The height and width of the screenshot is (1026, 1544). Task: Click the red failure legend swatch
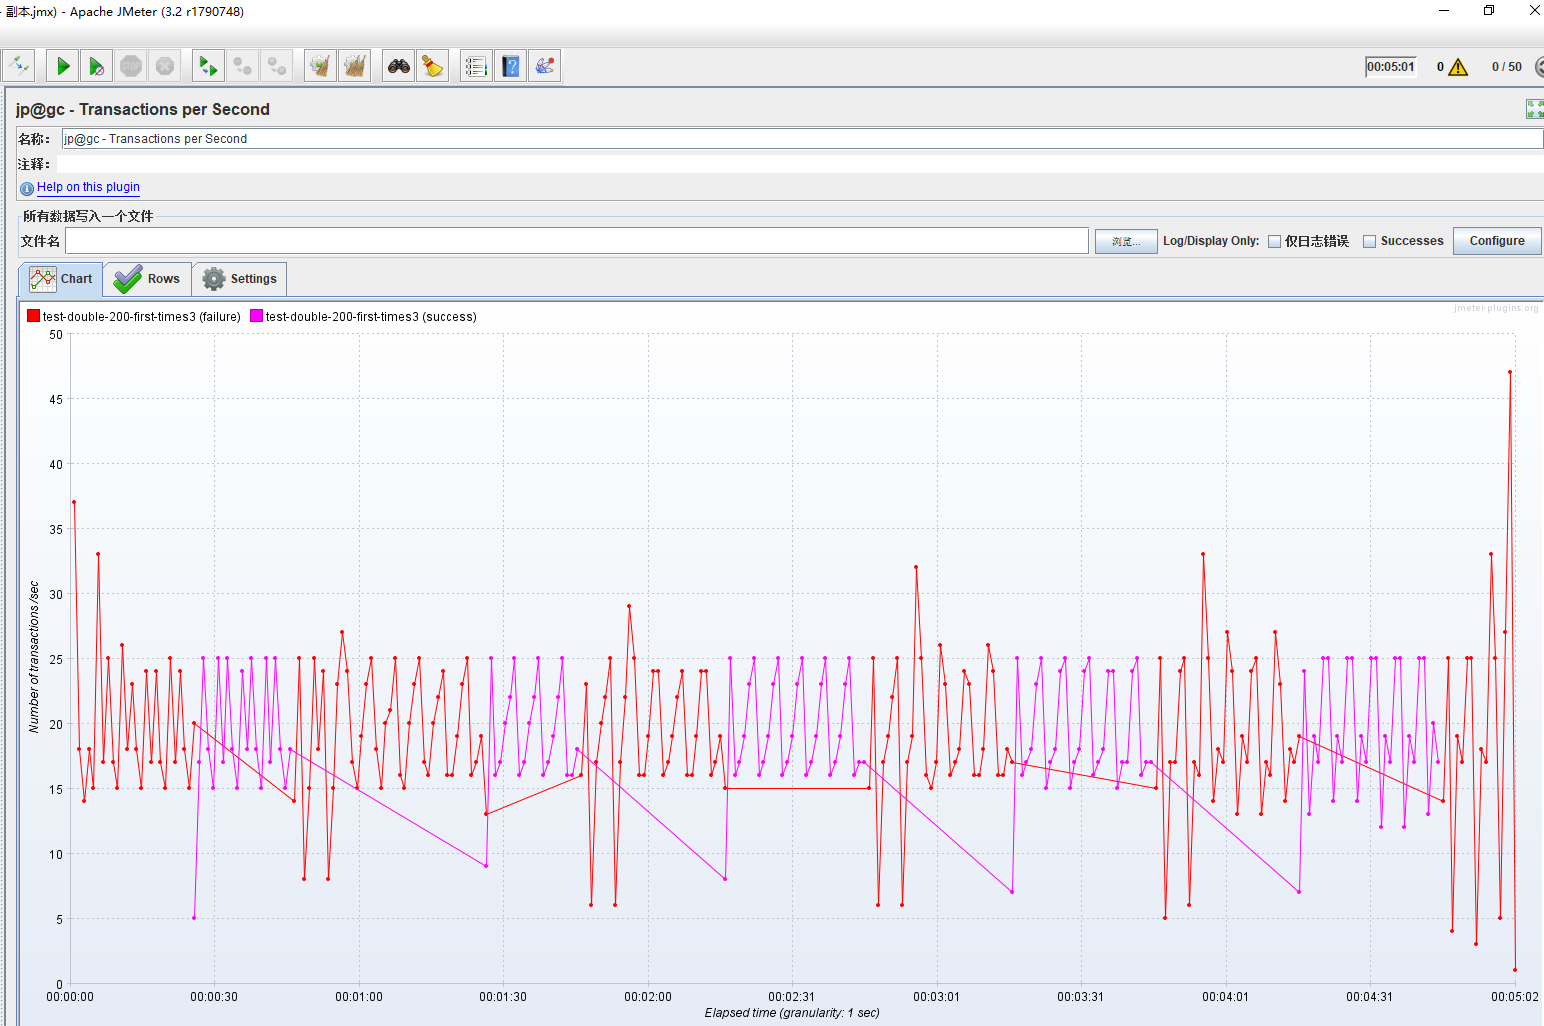pyautogui.click(x=33, y=316)
